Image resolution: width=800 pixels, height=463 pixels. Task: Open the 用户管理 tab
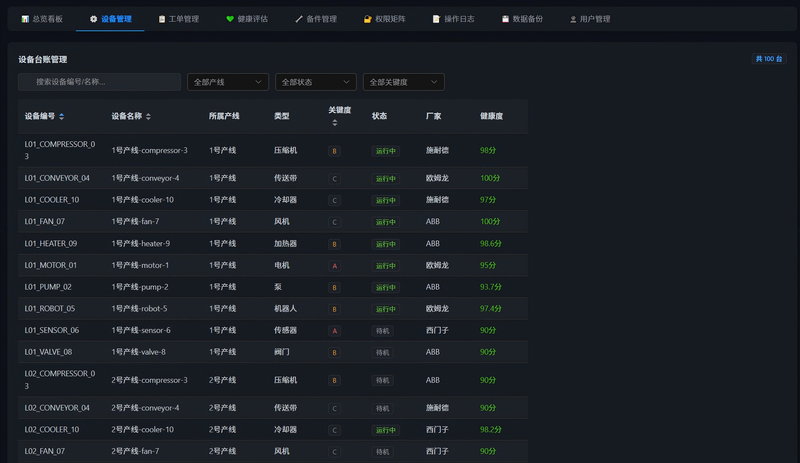[590, 19]
